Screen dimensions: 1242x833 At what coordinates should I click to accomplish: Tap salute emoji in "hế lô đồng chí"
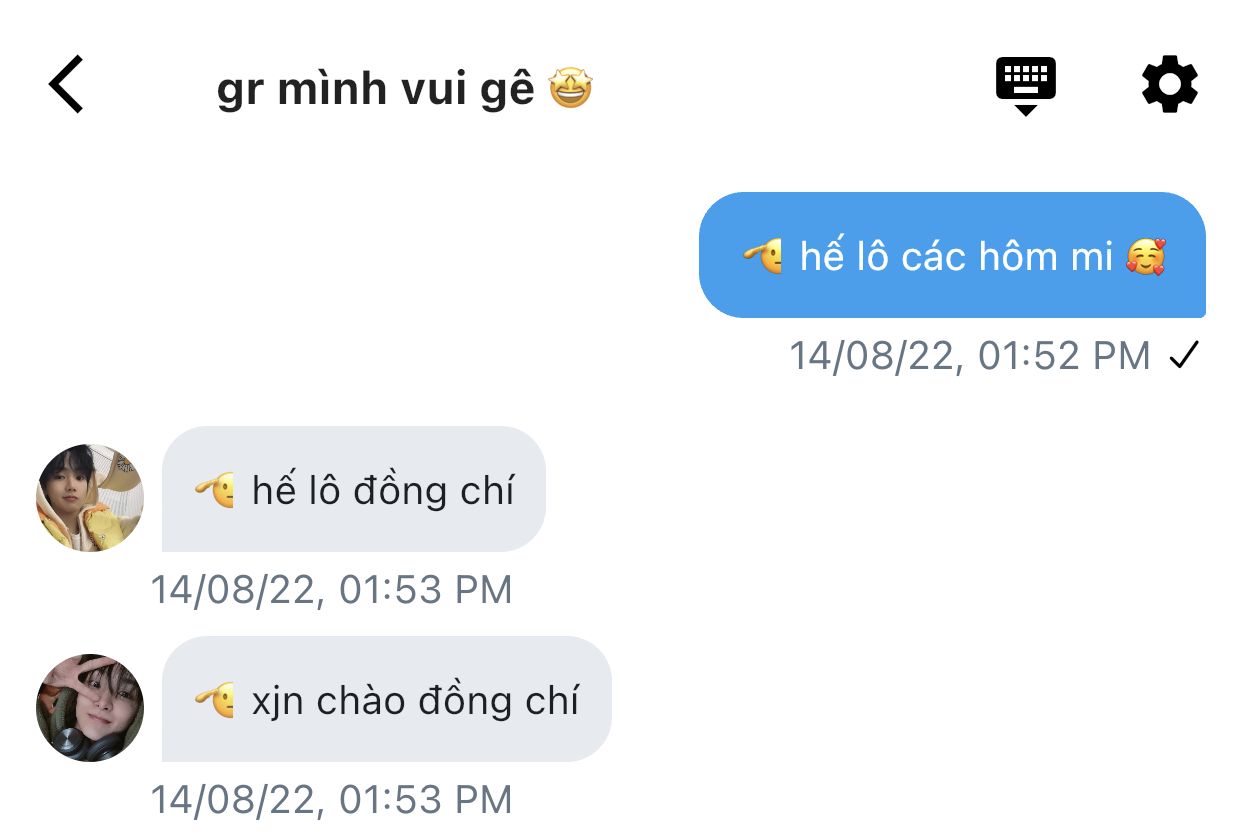click(215, 490)
